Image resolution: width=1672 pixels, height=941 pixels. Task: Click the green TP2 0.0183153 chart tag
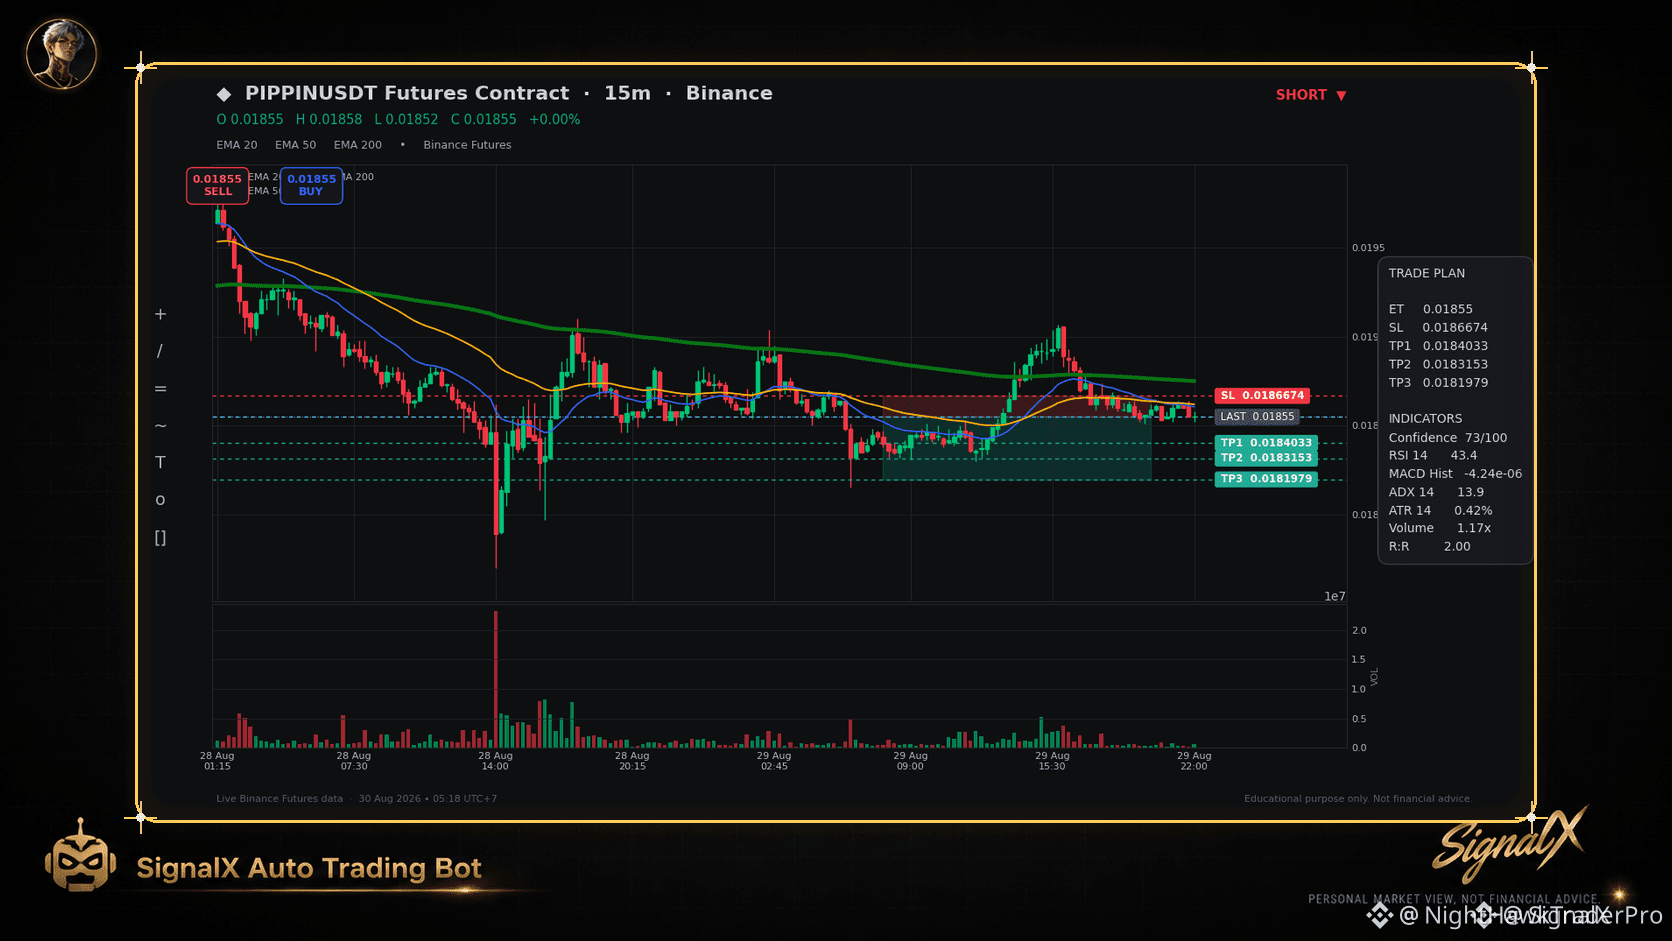1266,458
